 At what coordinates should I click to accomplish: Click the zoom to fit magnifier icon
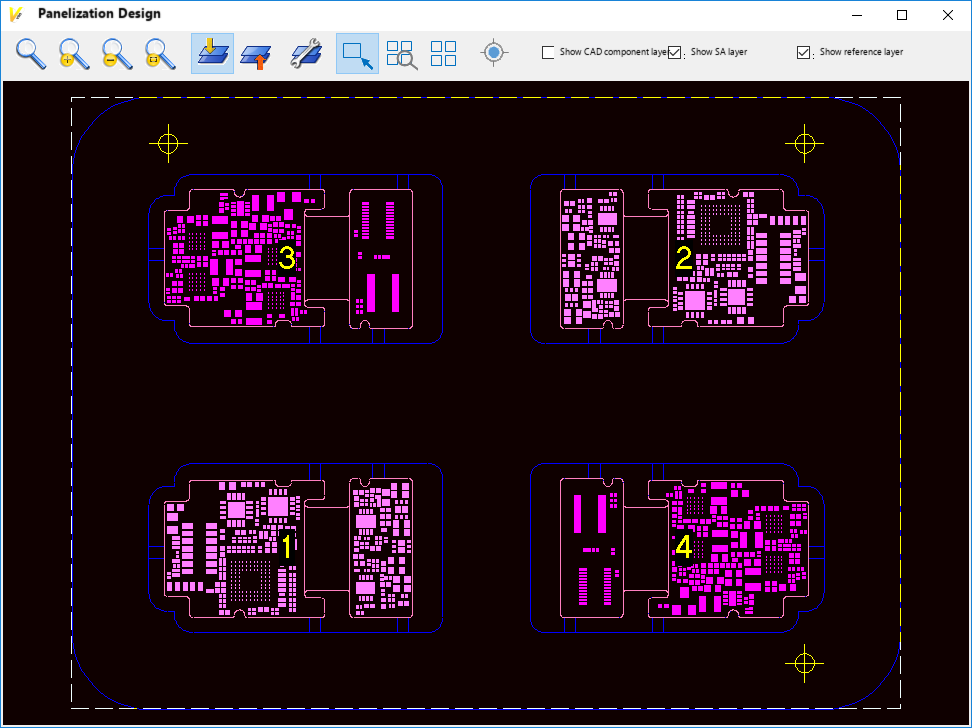[x=160, y=53]
